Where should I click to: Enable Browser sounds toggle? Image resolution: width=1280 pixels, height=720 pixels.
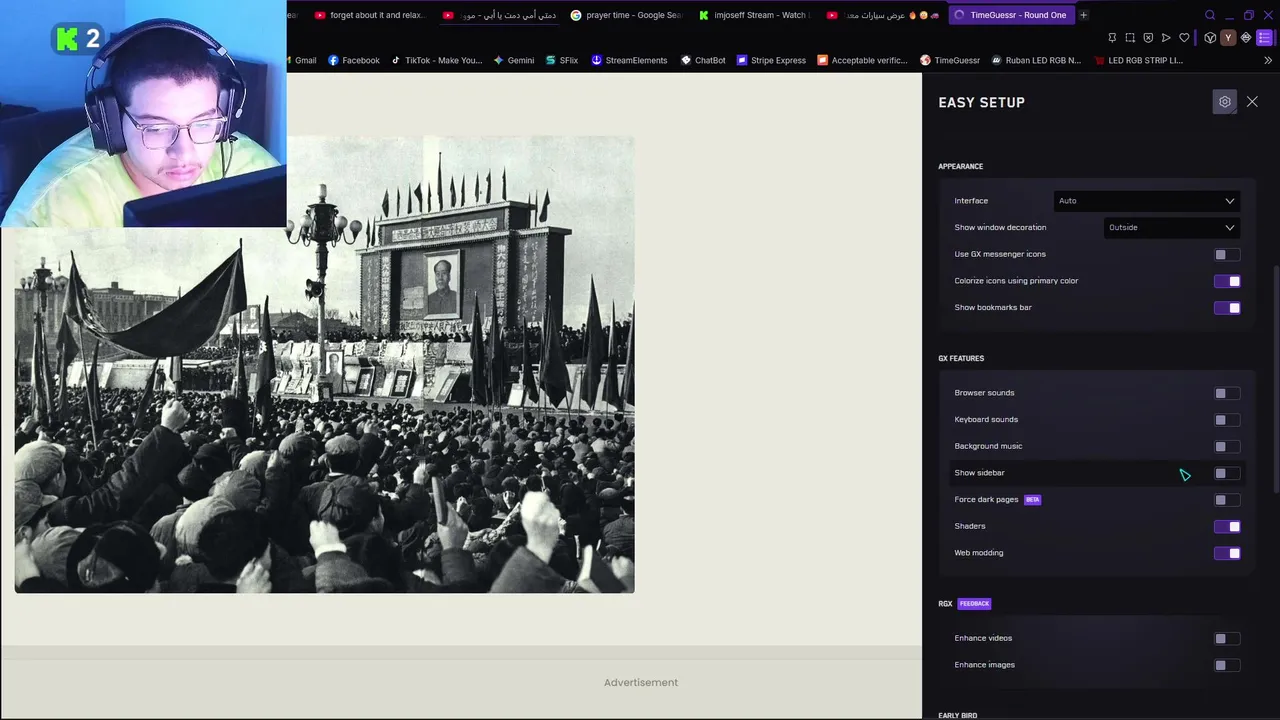click(x=1227, y=393)
